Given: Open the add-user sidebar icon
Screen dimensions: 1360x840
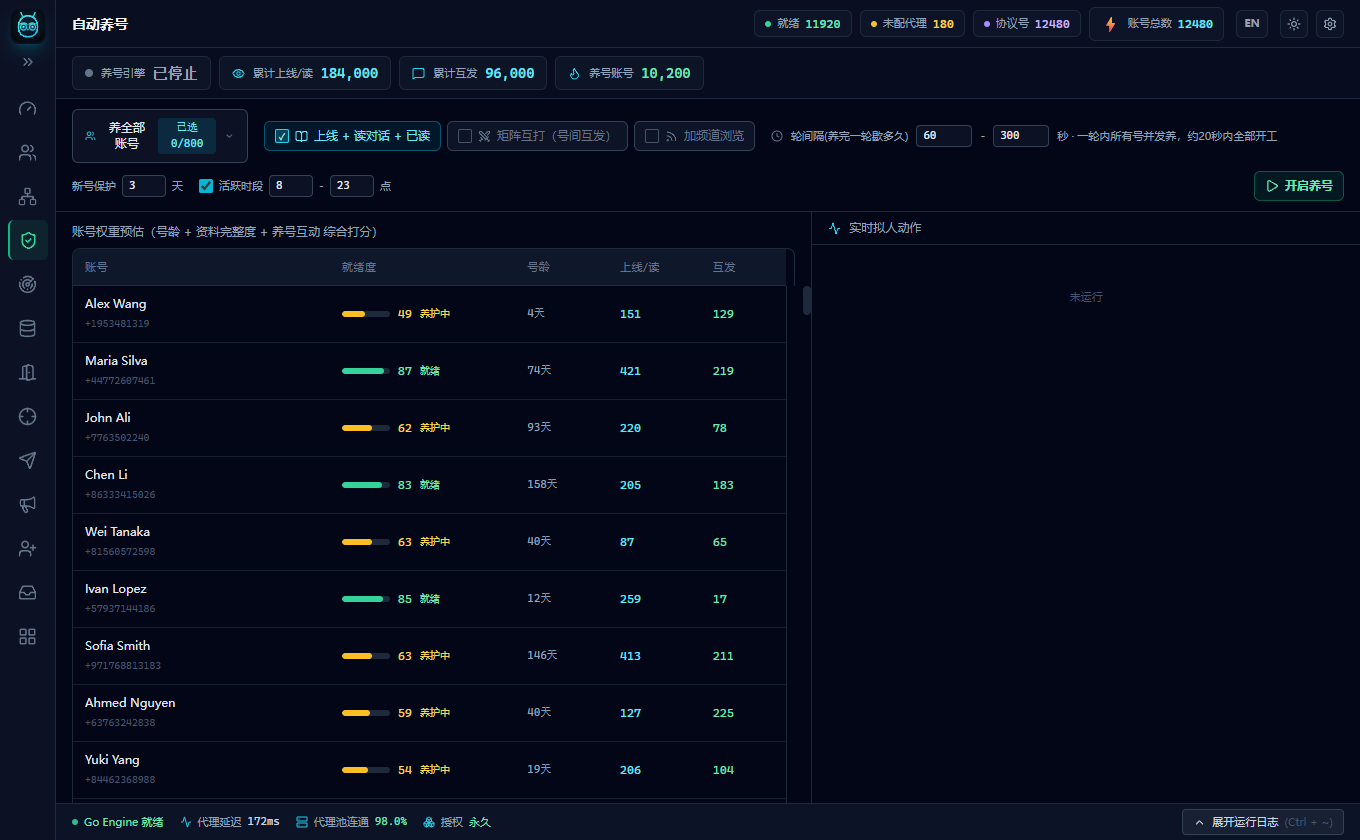Looking at the screenshot, I should tap(28, 548).
